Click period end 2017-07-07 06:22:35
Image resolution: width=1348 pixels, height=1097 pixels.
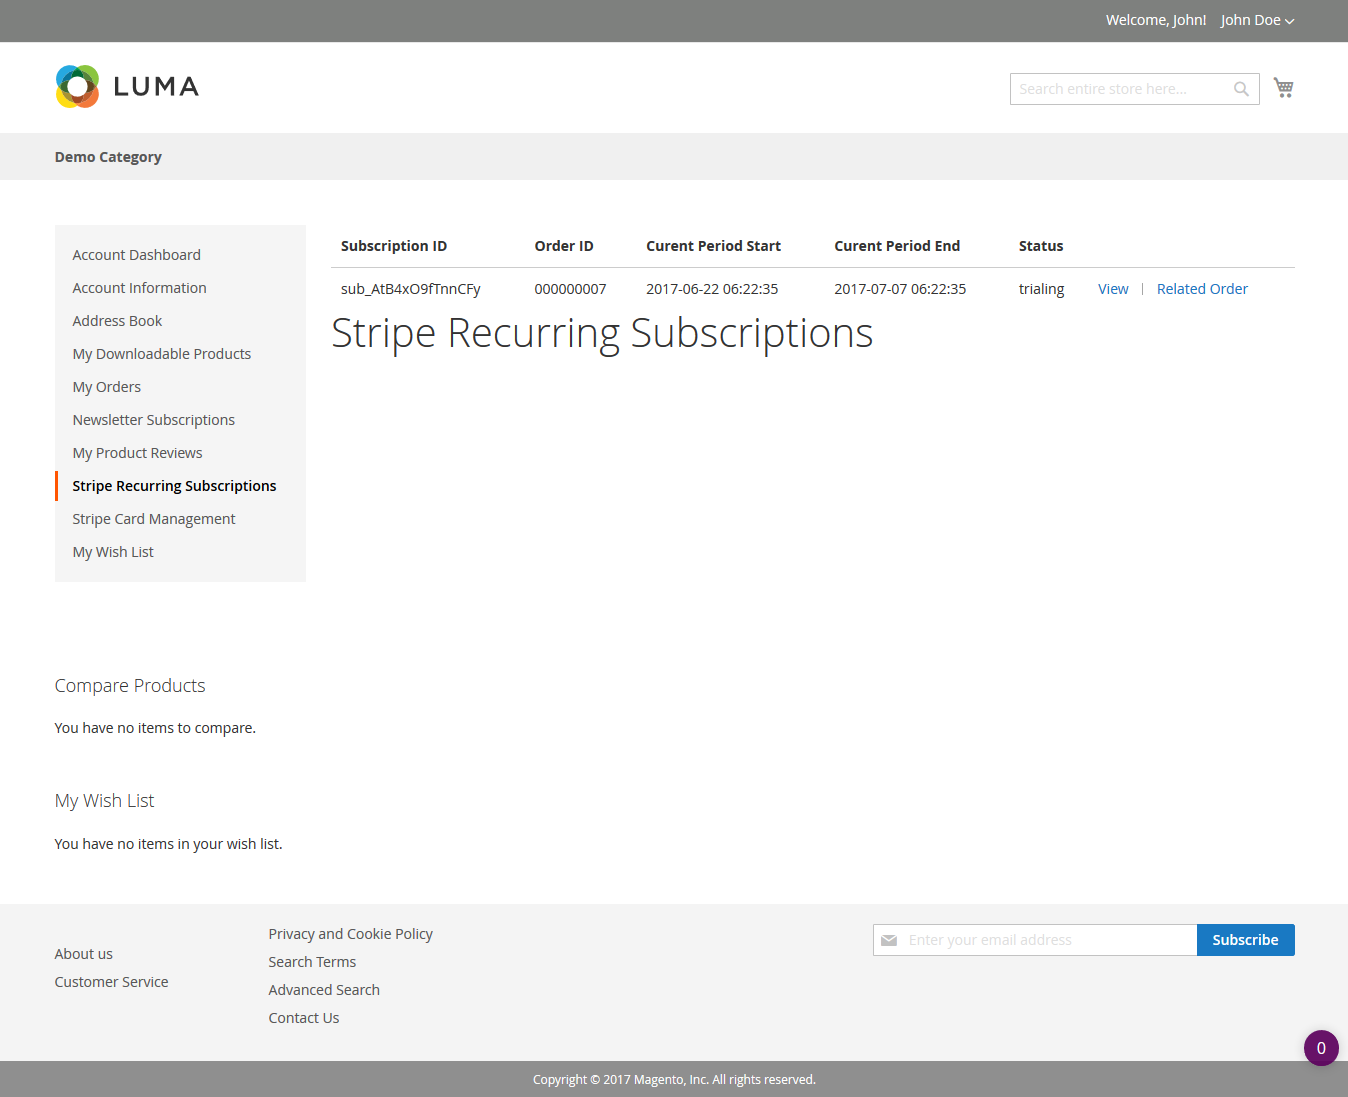pyautogui.click(x=900, y=289)
